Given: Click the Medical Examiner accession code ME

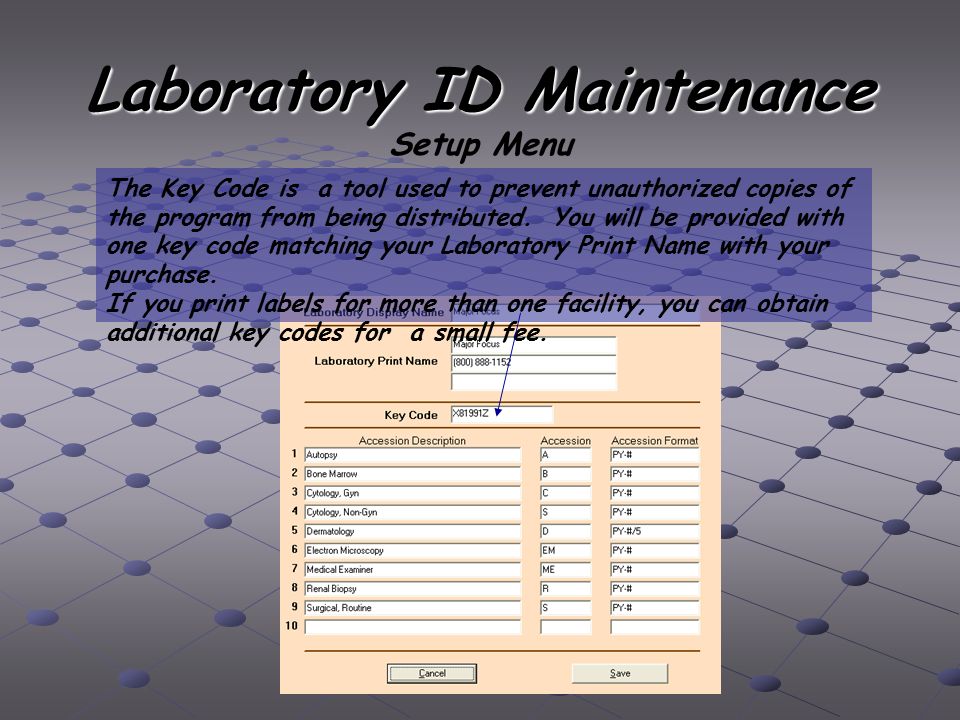Looking at the screenshot, I should pos(566,569).
